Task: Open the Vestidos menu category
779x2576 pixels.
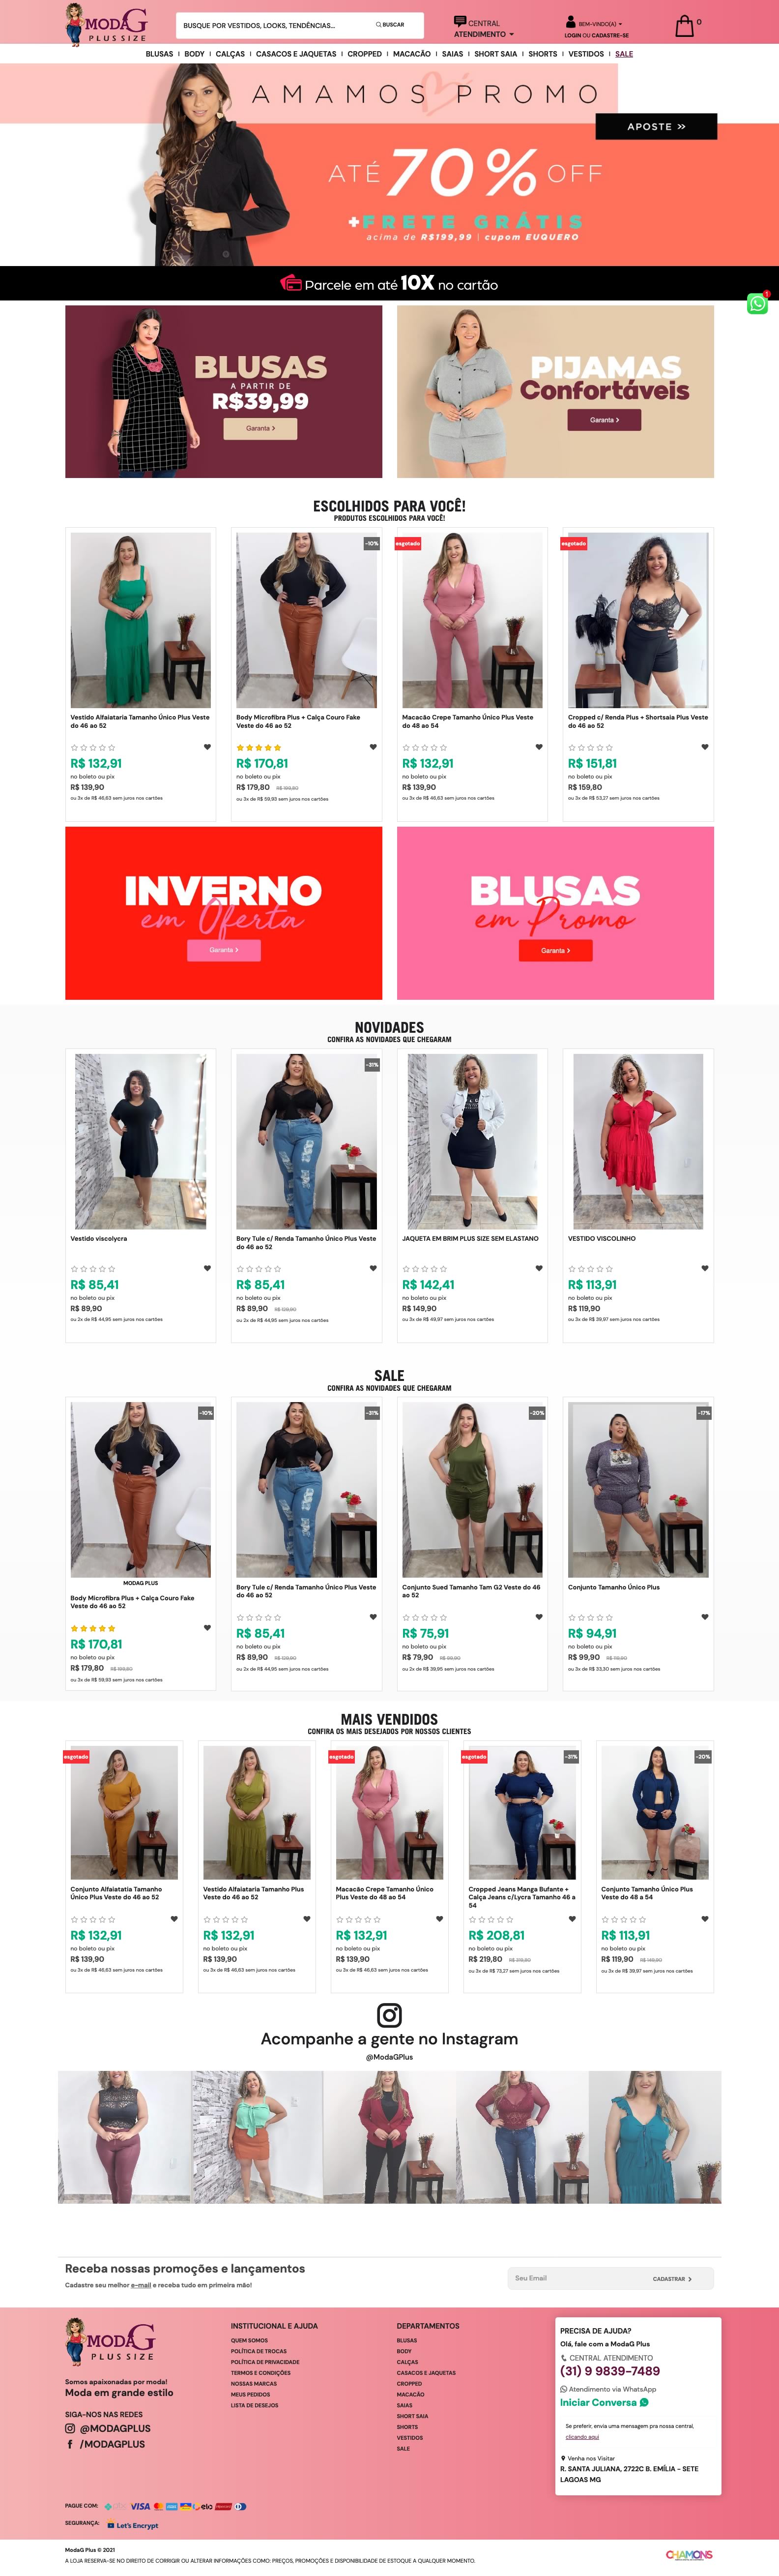Action: tap(586, 54)
